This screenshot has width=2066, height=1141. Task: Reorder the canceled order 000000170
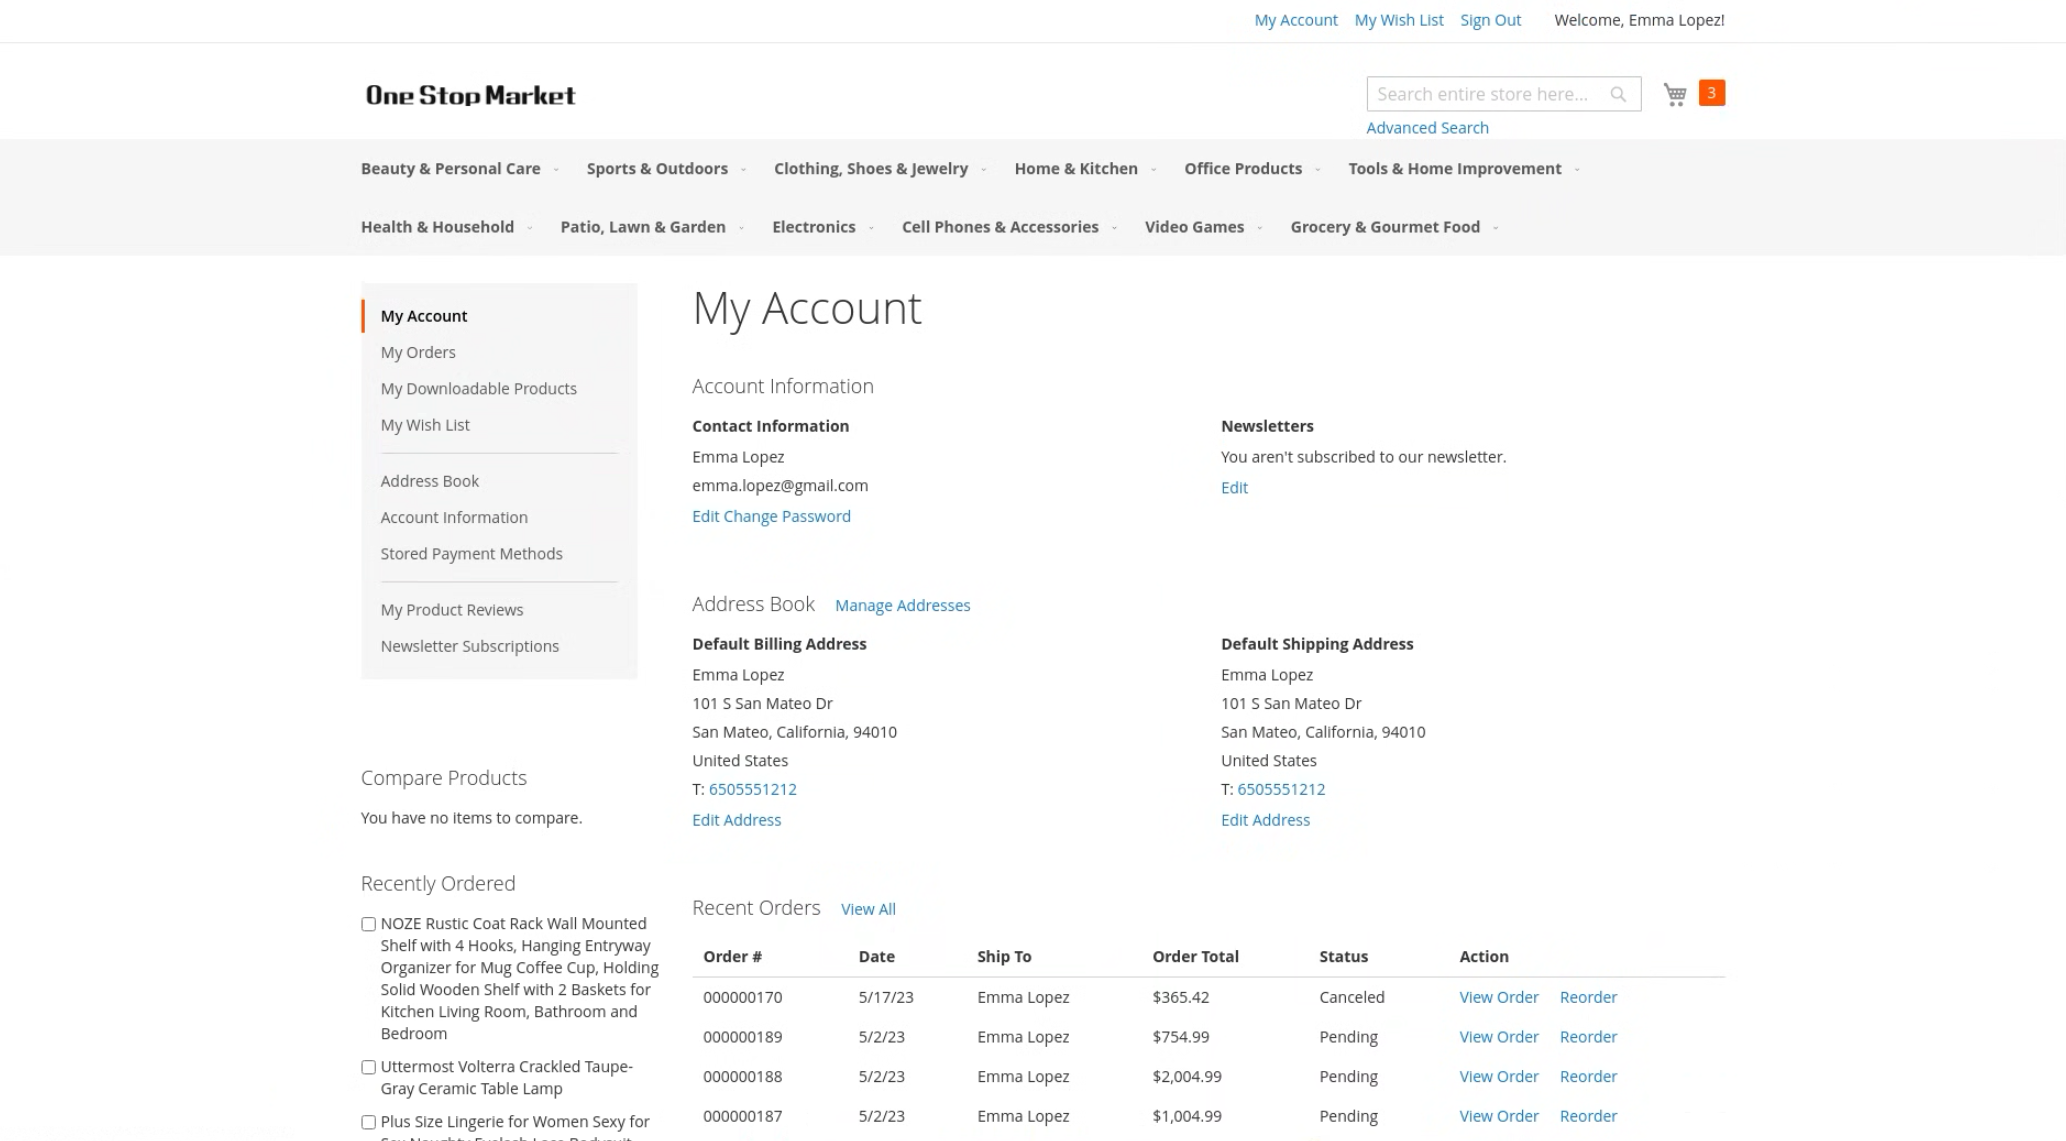pos(1588,997)
